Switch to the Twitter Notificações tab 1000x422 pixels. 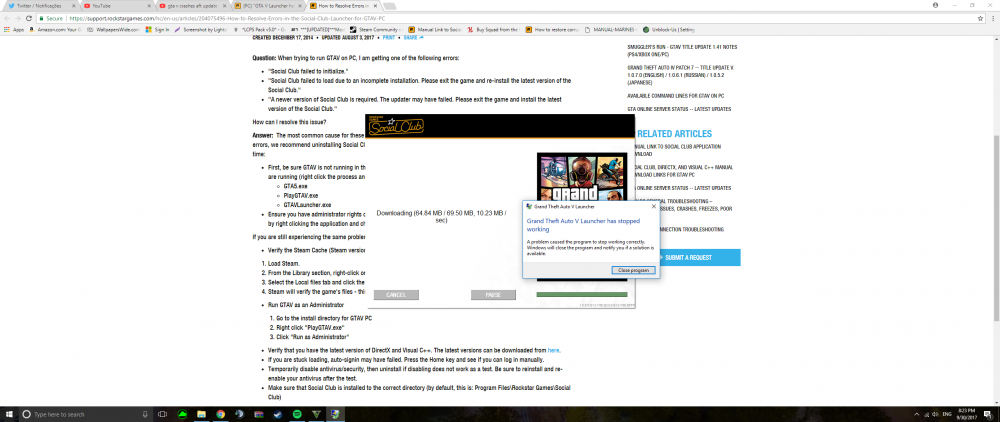point(40,5)
